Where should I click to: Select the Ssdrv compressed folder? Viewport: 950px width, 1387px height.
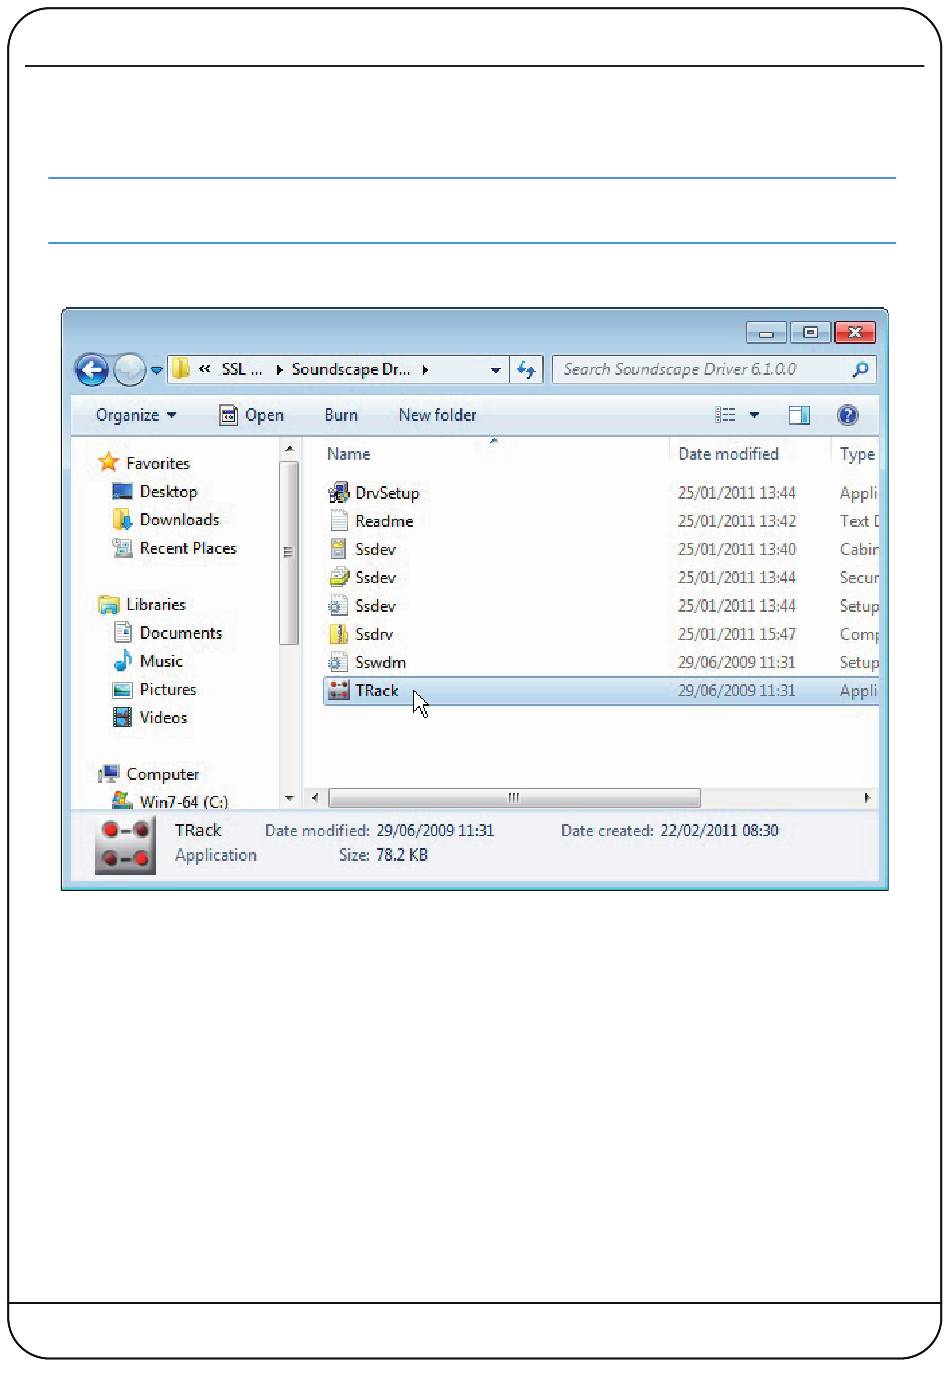tap(374, 634)
